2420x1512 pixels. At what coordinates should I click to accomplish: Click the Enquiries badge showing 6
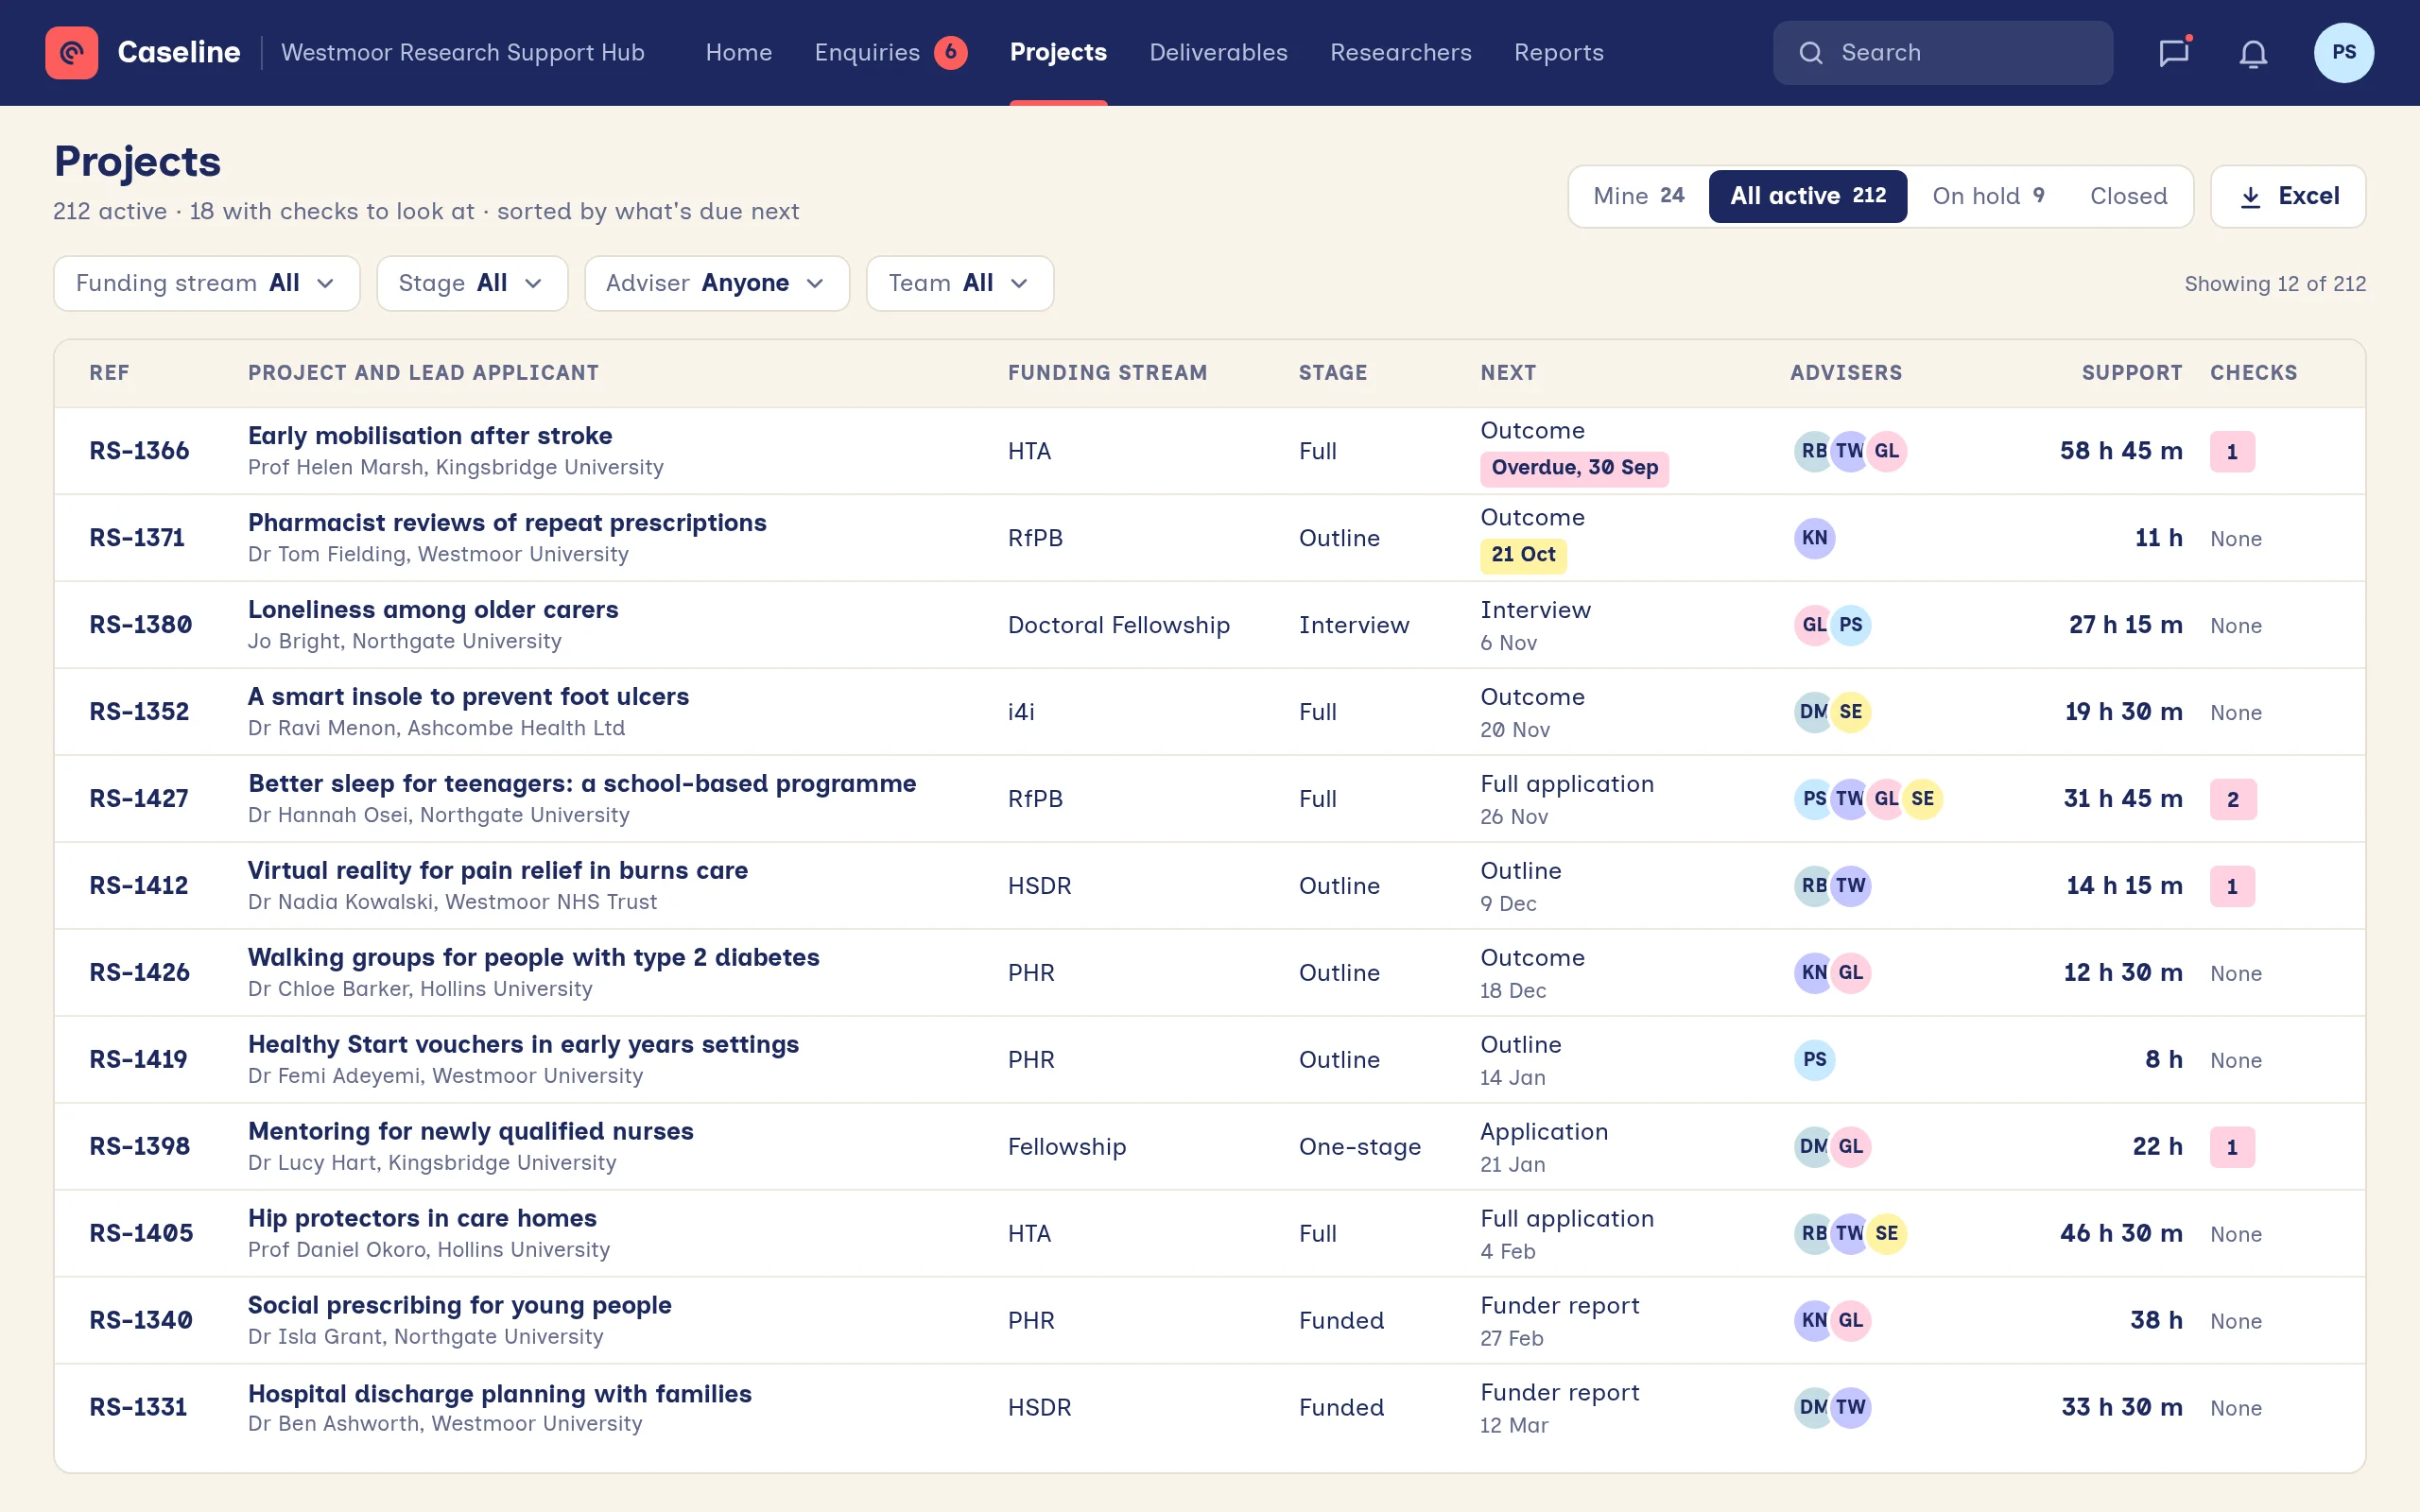(x=950, y=52)
